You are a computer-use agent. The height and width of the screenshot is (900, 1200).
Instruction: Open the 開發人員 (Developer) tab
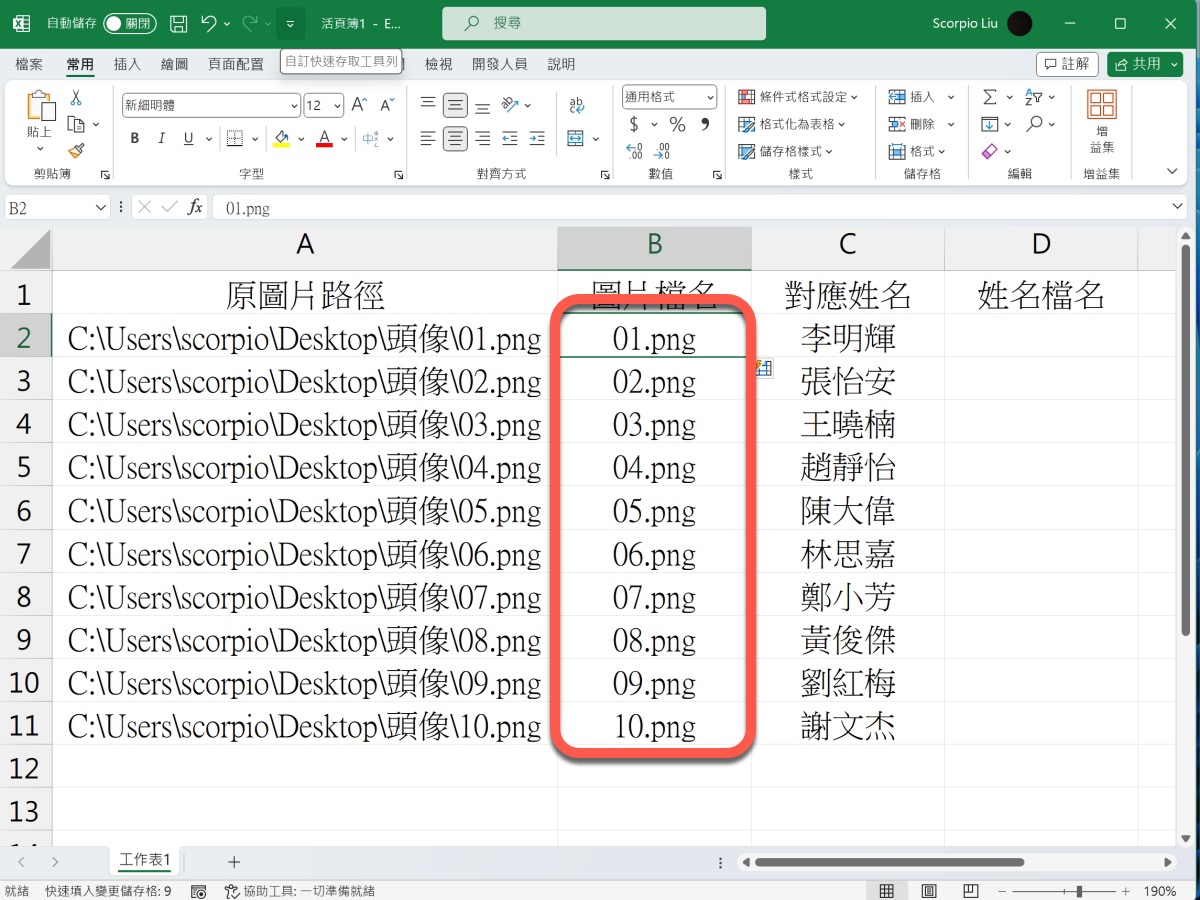(x=500, y=64)
